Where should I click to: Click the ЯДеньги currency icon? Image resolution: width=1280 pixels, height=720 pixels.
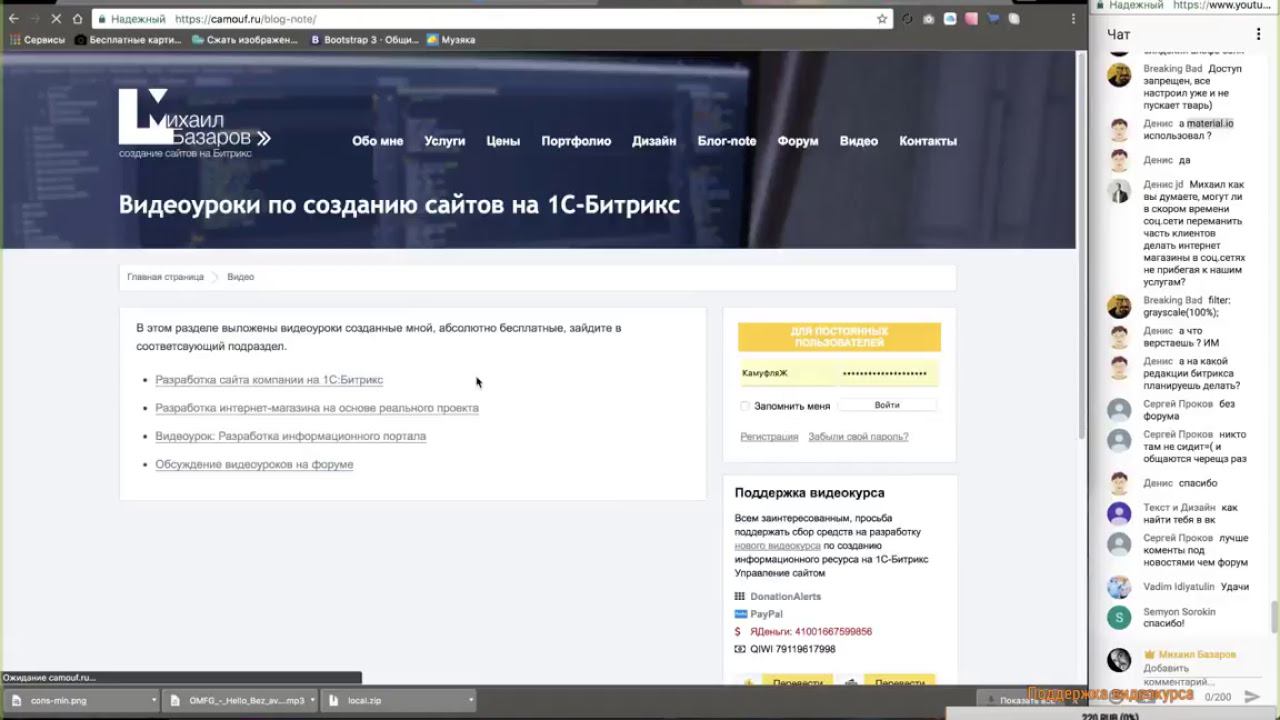click(x=738, y=632)
